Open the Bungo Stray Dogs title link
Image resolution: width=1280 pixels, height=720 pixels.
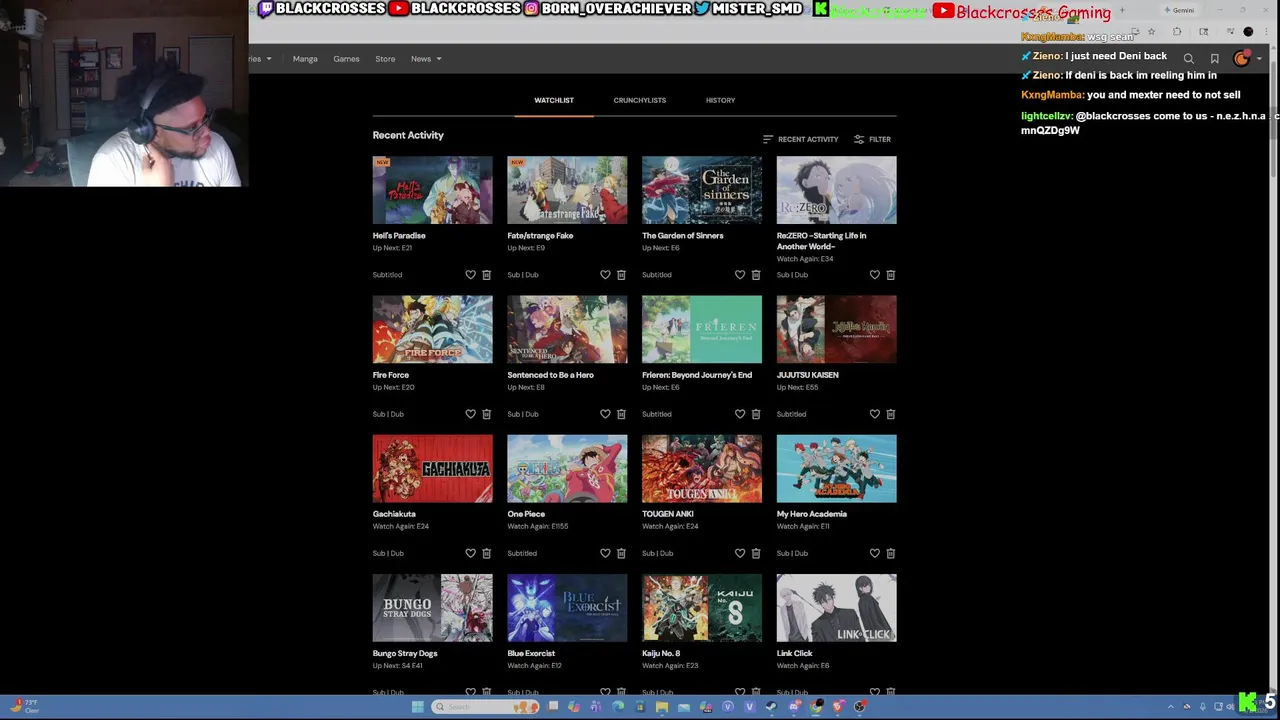[x=405, y=653]
